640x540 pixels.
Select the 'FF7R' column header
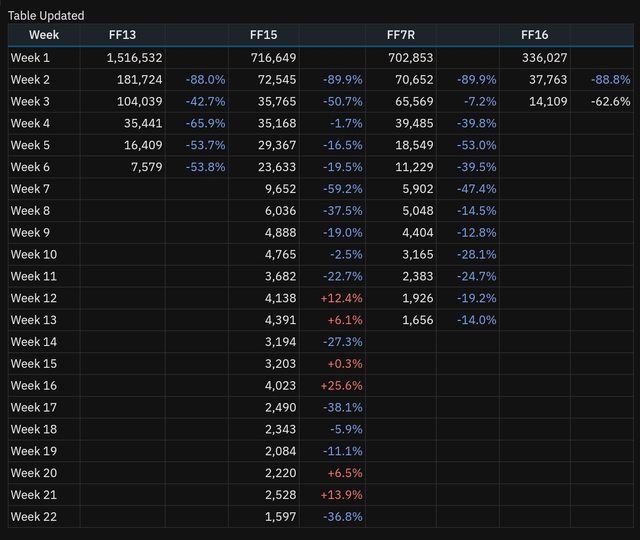point(400,35)
